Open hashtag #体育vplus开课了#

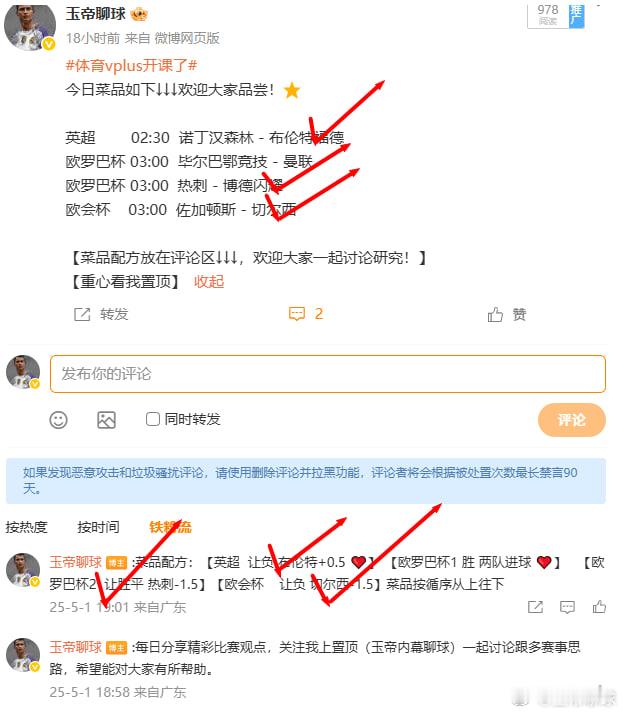tap(131, 66)
